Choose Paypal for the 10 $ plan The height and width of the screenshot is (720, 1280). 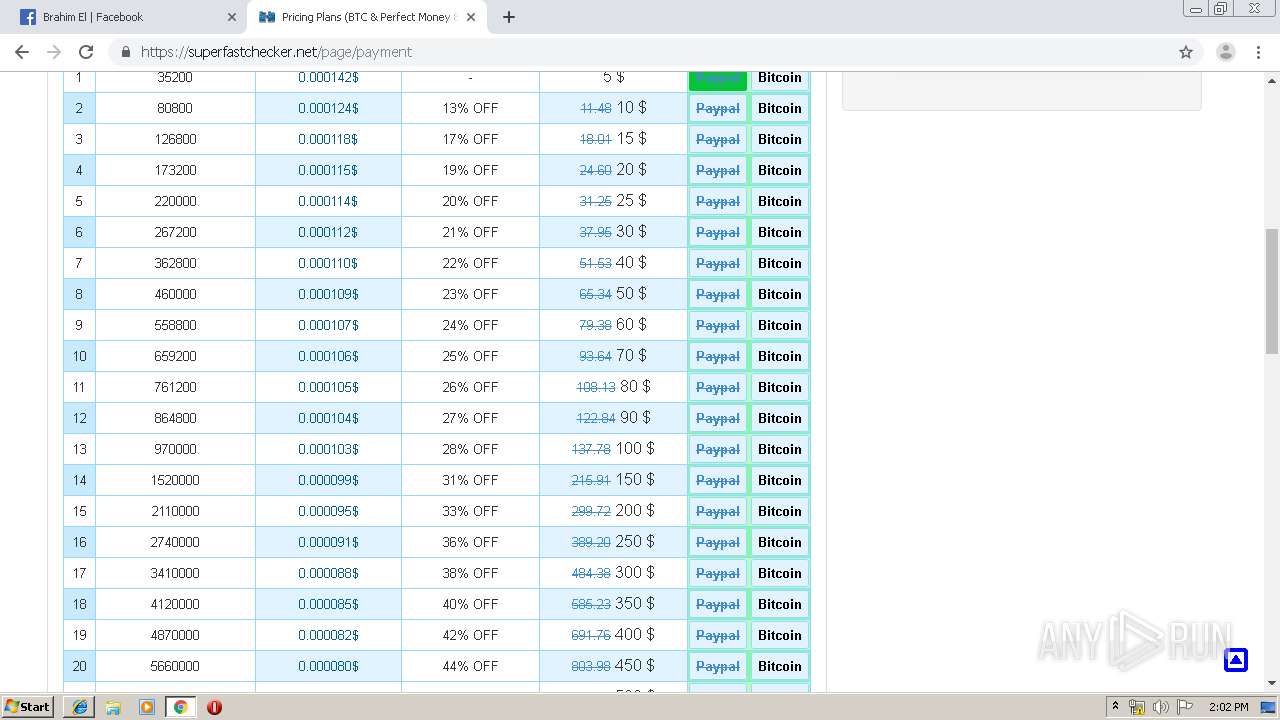[x=718, y=108]
